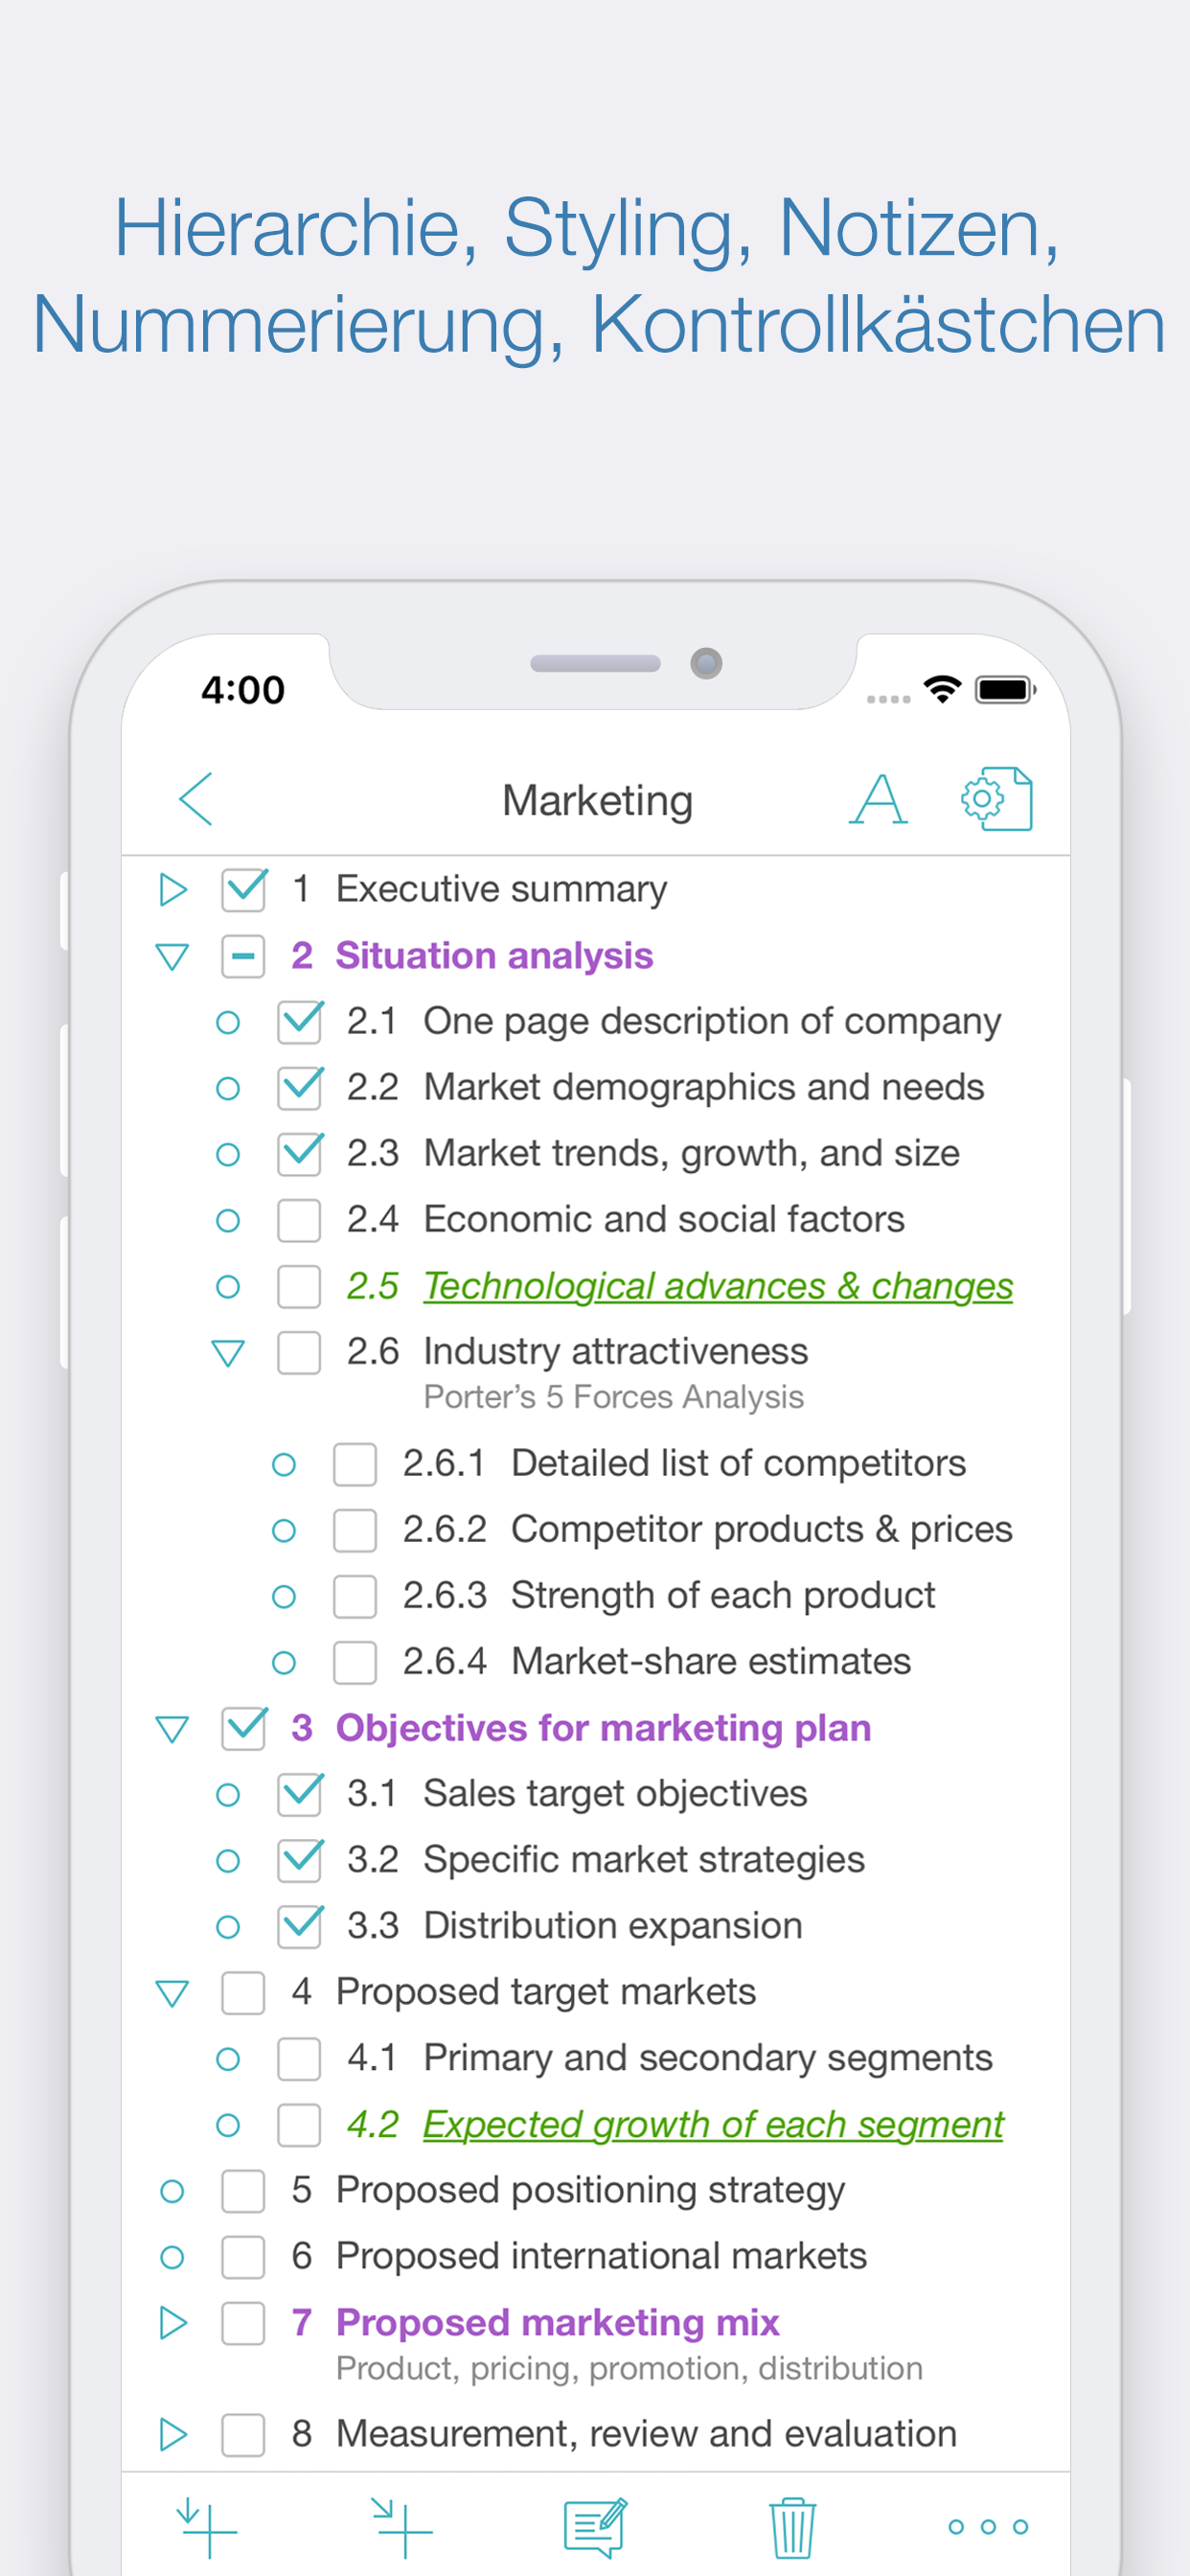
Task: Collapse the Situation analysis section
Action: 173,957
